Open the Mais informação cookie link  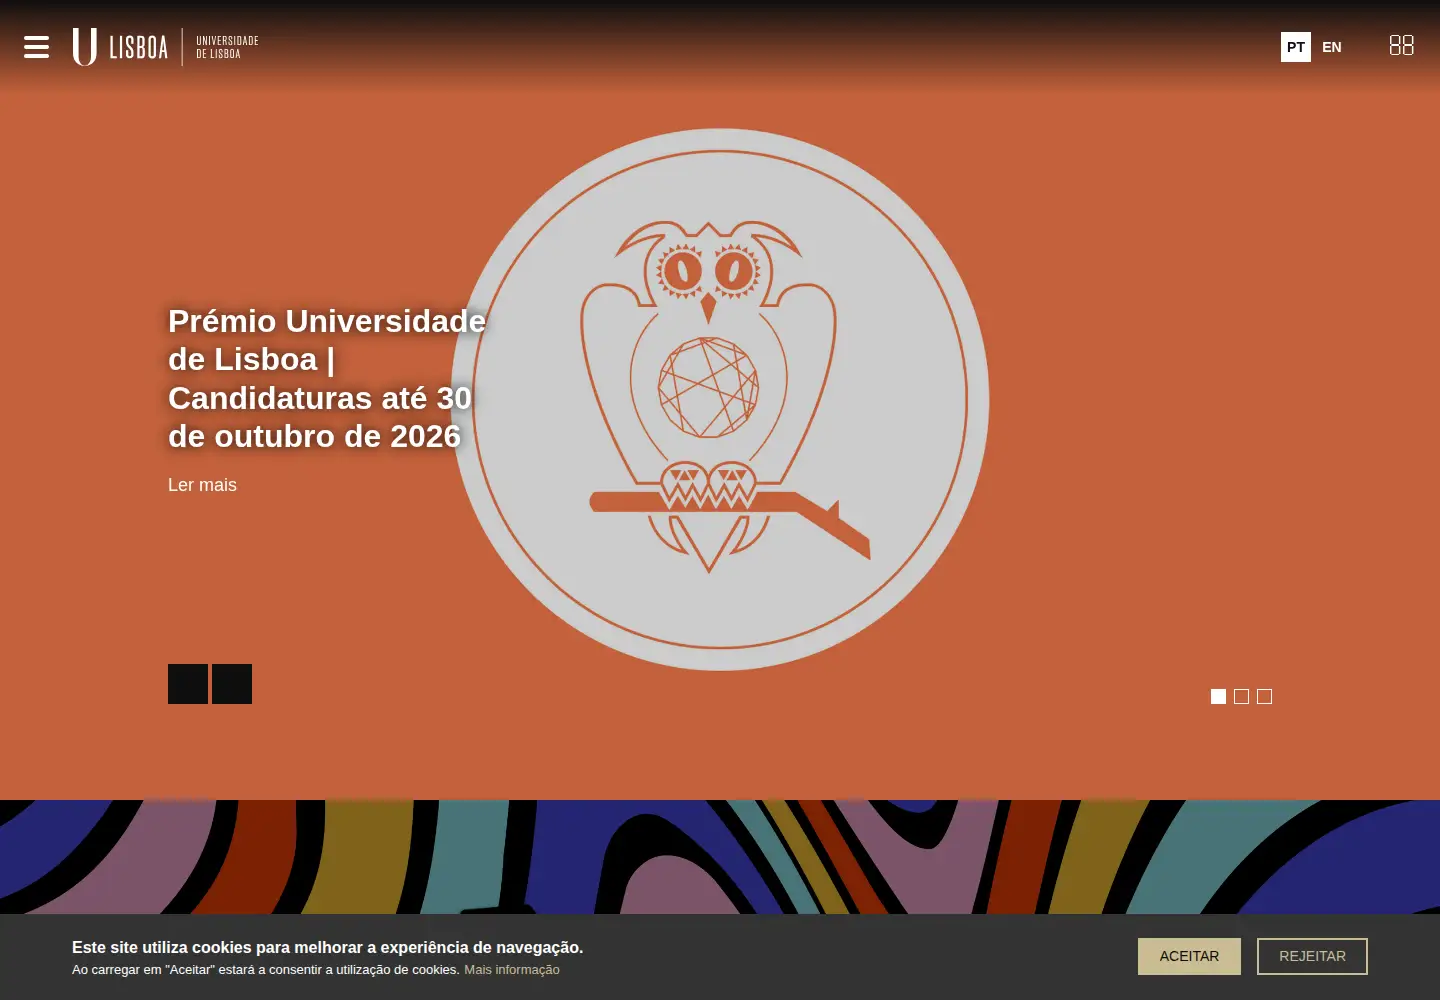[x=512, y=970]
